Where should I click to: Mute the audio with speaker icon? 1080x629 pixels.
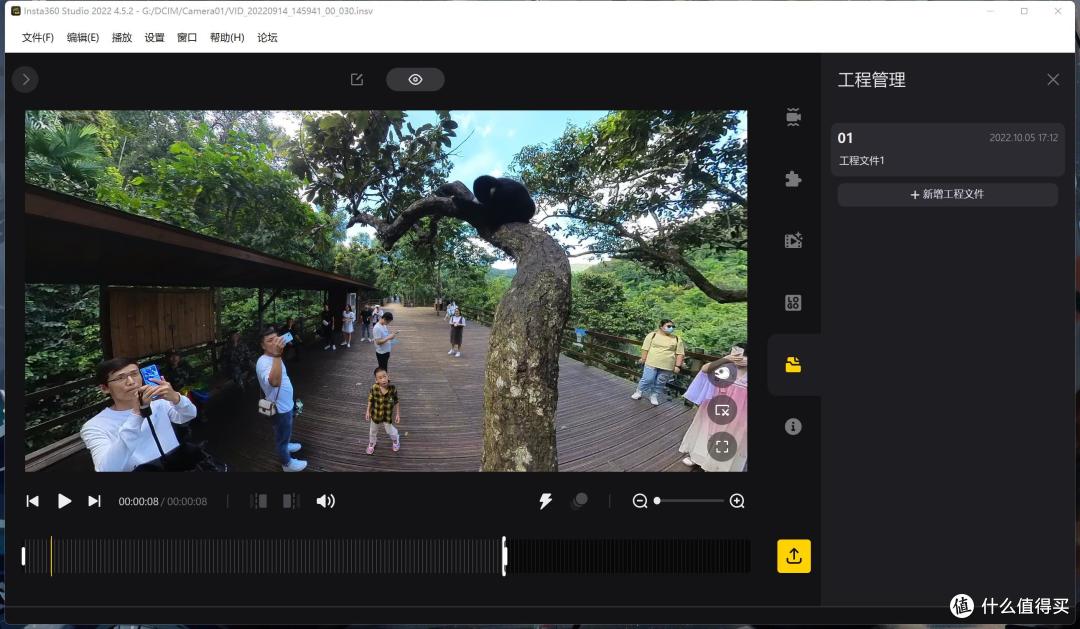[325, 501]
